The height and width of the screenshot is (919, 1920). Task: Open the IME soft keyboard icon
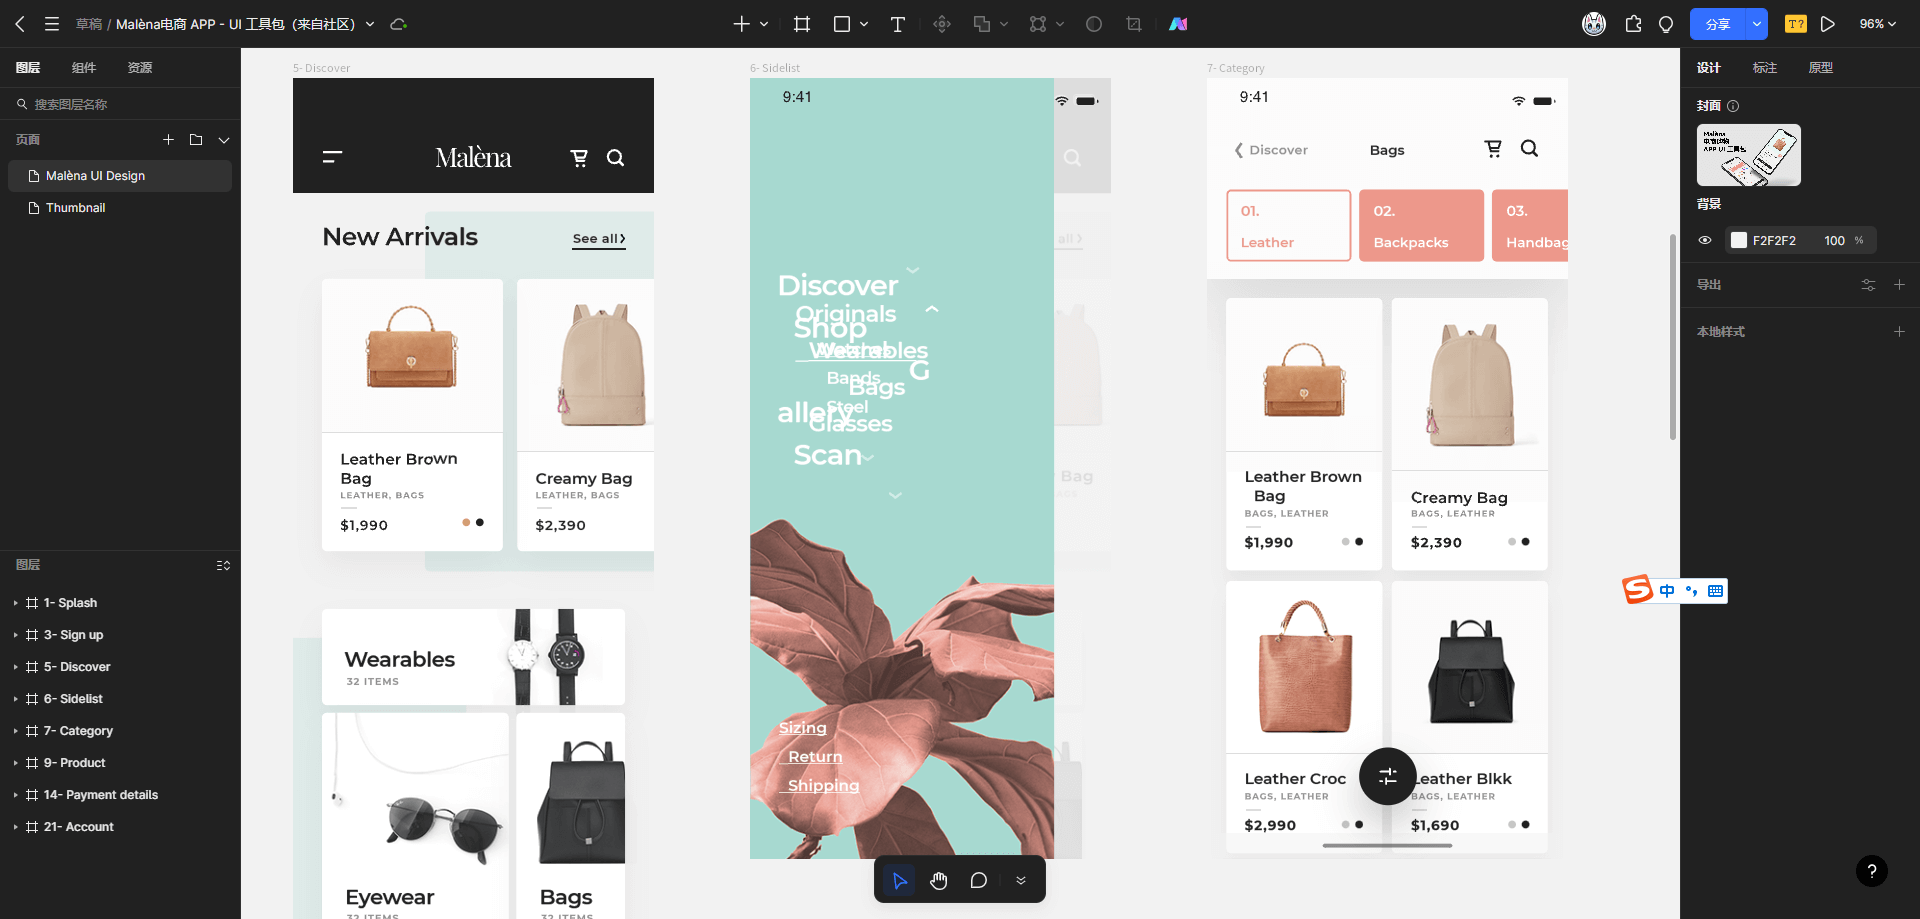(1716, 591)
